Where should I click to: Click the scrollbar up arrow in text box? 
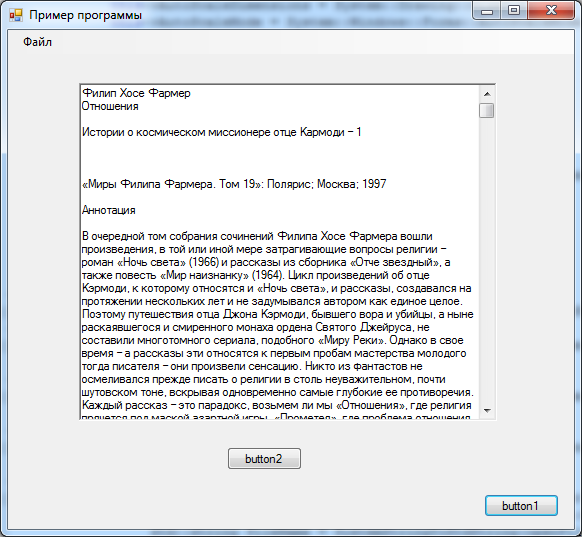click(x=487, y=94)
